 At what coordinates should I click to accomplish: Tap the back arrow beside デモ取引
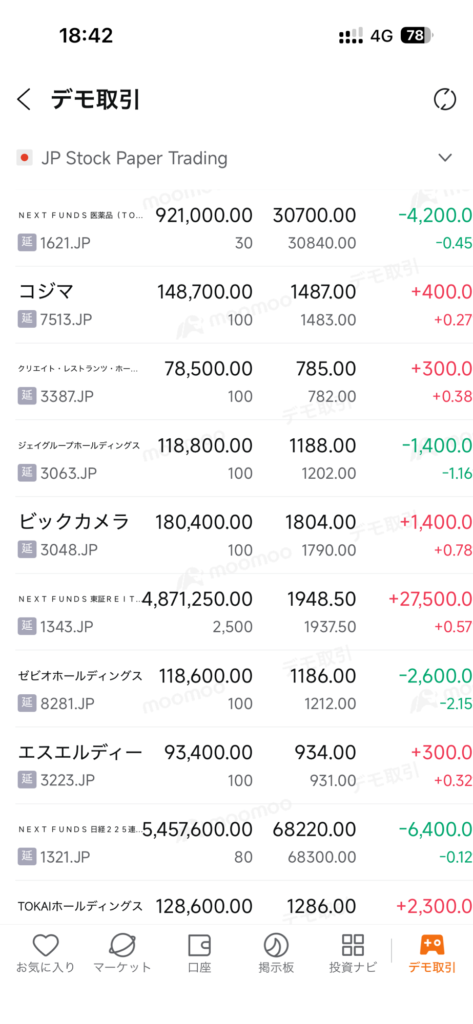click(24, 100)
